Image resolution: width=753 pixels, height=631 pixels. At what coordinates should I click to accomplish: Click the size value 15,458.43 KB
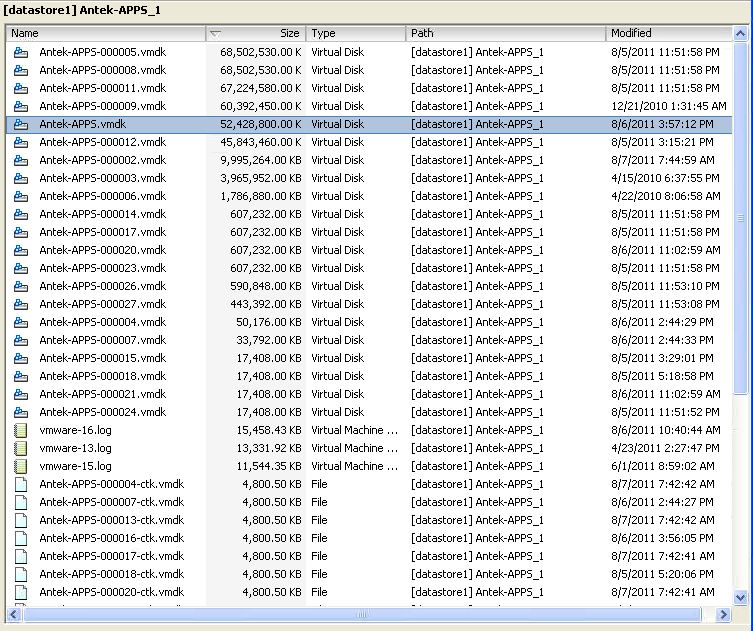[x=269, y=430]
